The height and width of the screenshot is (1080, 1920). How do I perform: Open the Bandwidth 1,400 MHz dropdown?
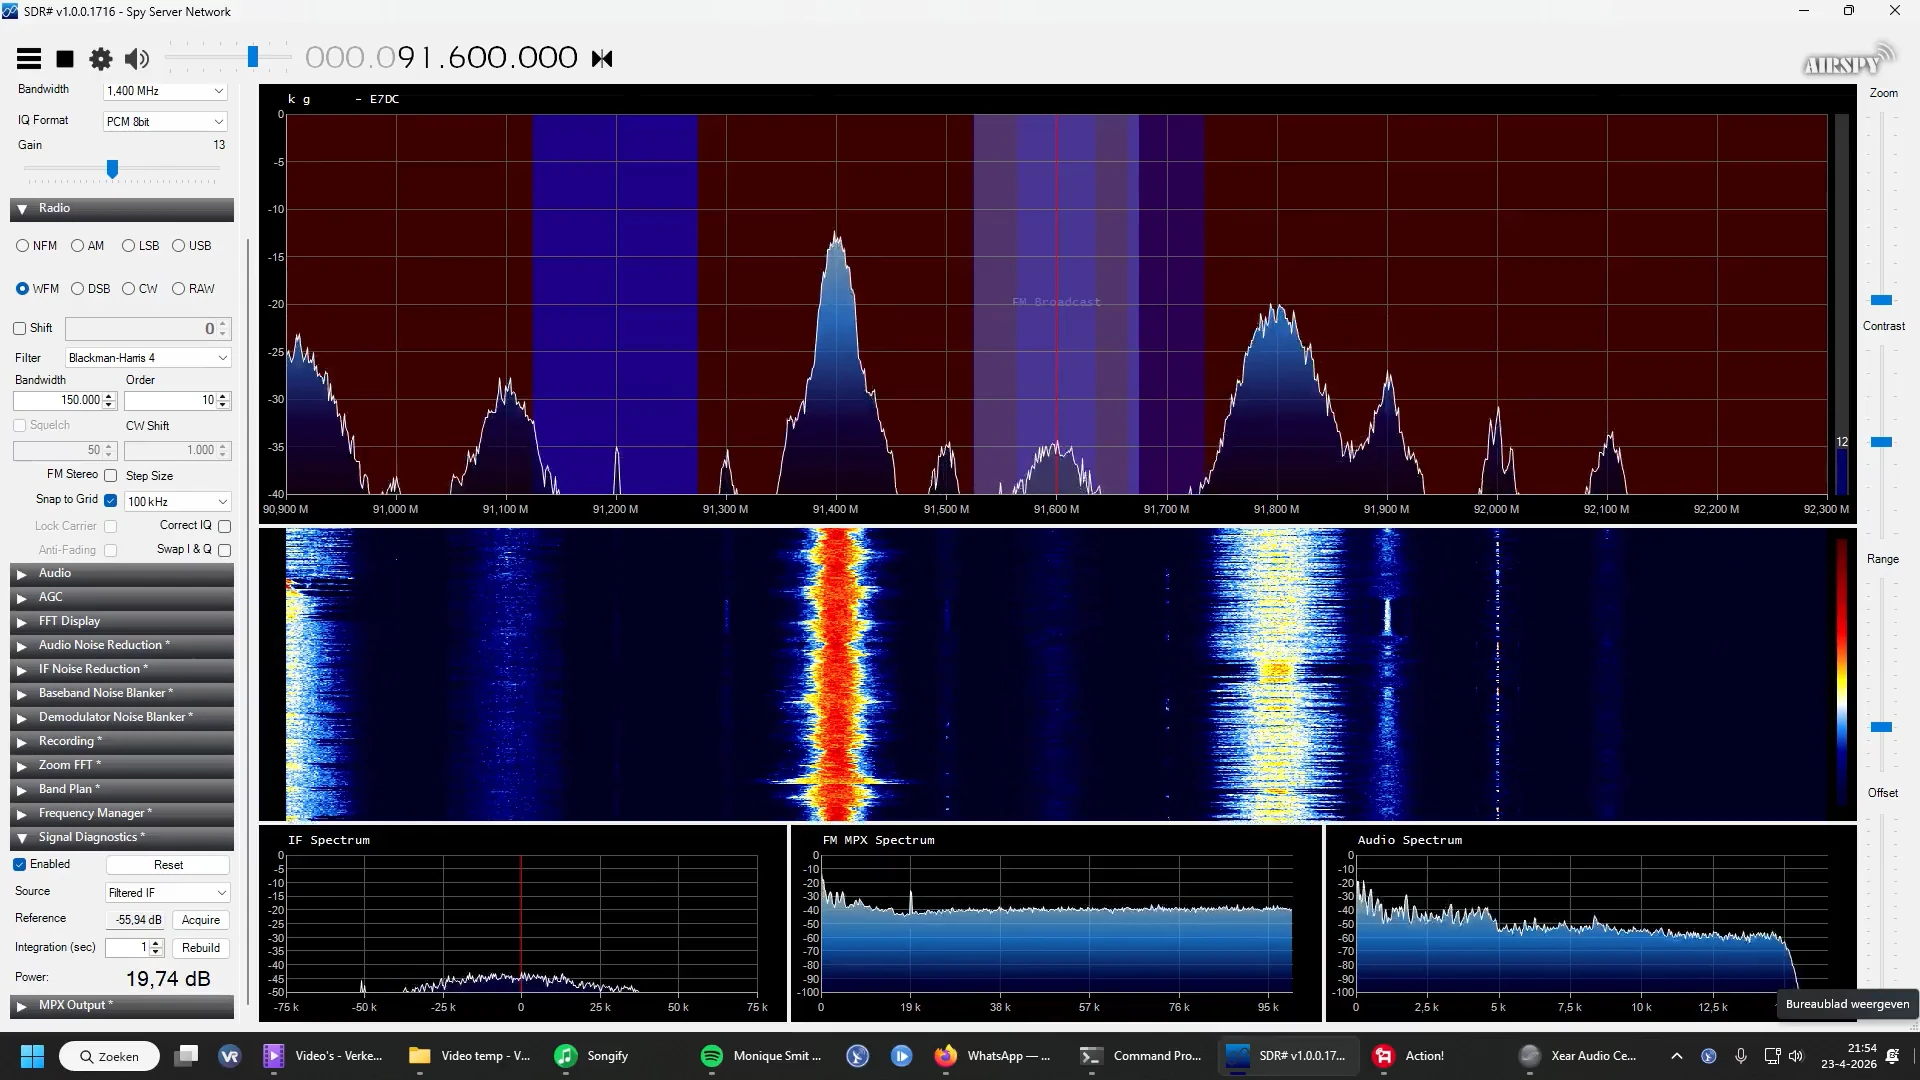[166, 91]
